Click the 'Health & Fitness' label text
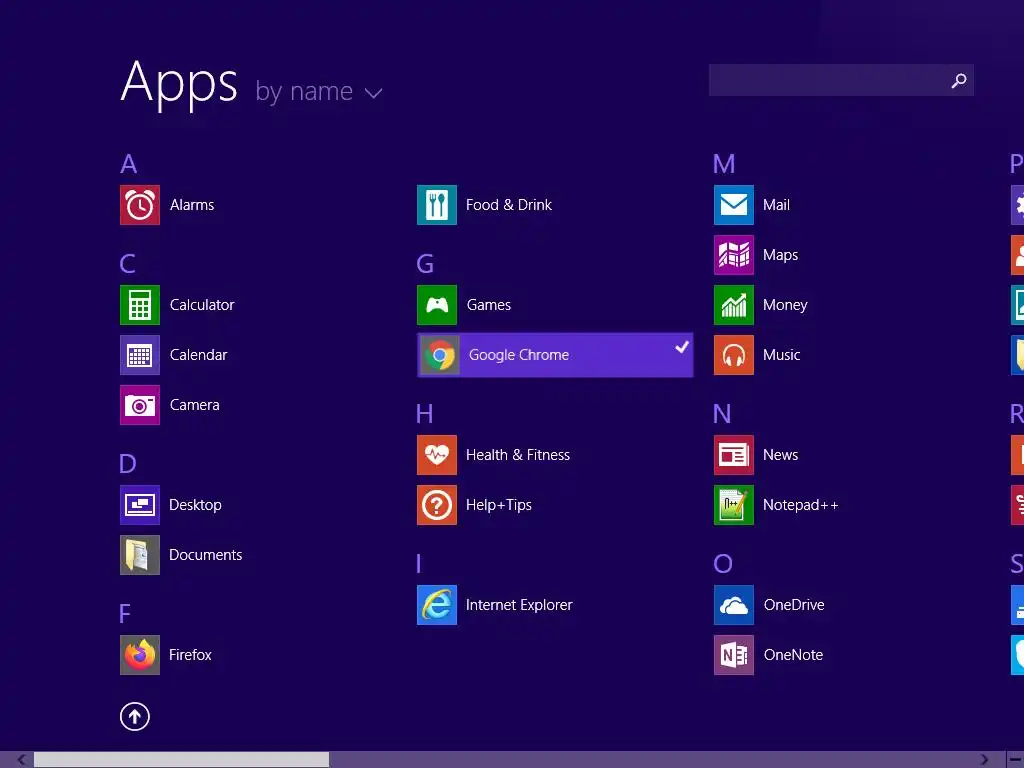The image size is (1024, 768). click(x=518, y=455)
